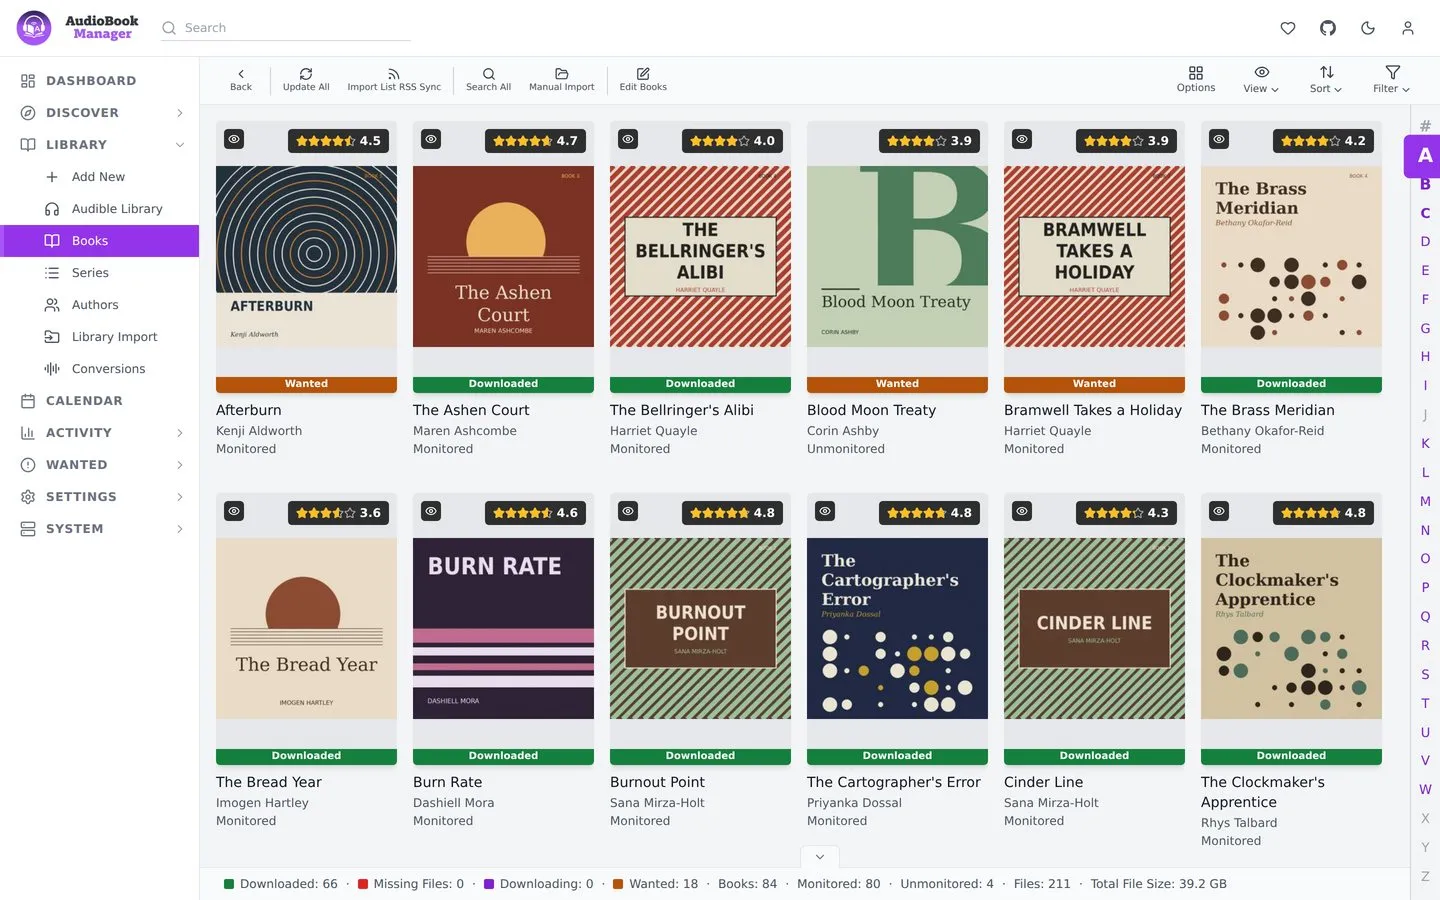Toggle eye icon on The Bellringer's Alibi
This screenshot has height=900, width=1440.
click(628, 139)
